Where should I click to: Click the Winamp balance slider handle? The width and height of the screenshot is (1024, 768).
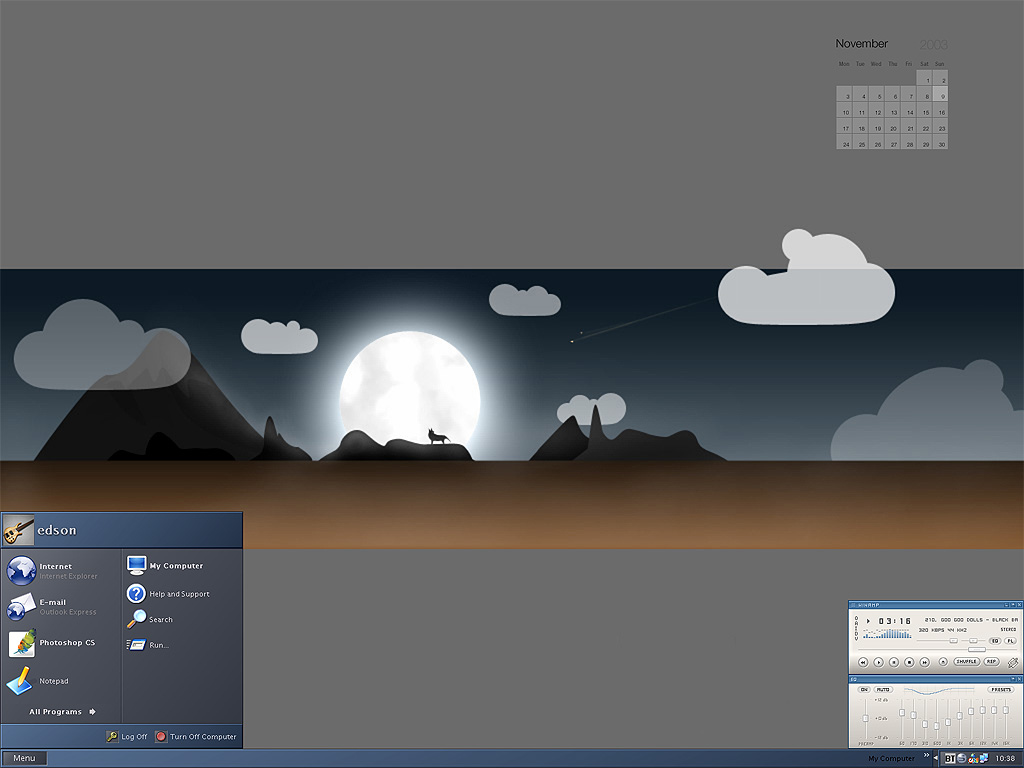pos(974,641)
